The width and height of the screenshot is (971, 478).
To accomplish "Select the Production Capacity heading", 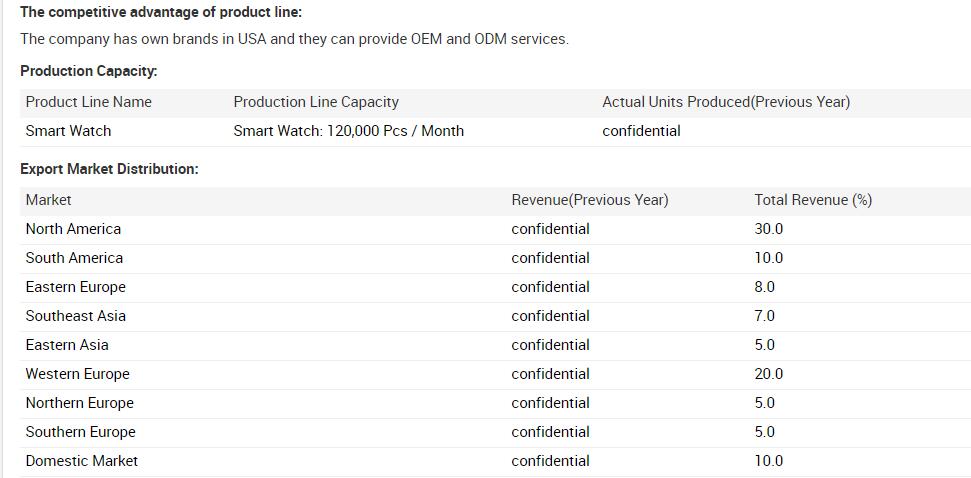I will click(x=89, y=71).
